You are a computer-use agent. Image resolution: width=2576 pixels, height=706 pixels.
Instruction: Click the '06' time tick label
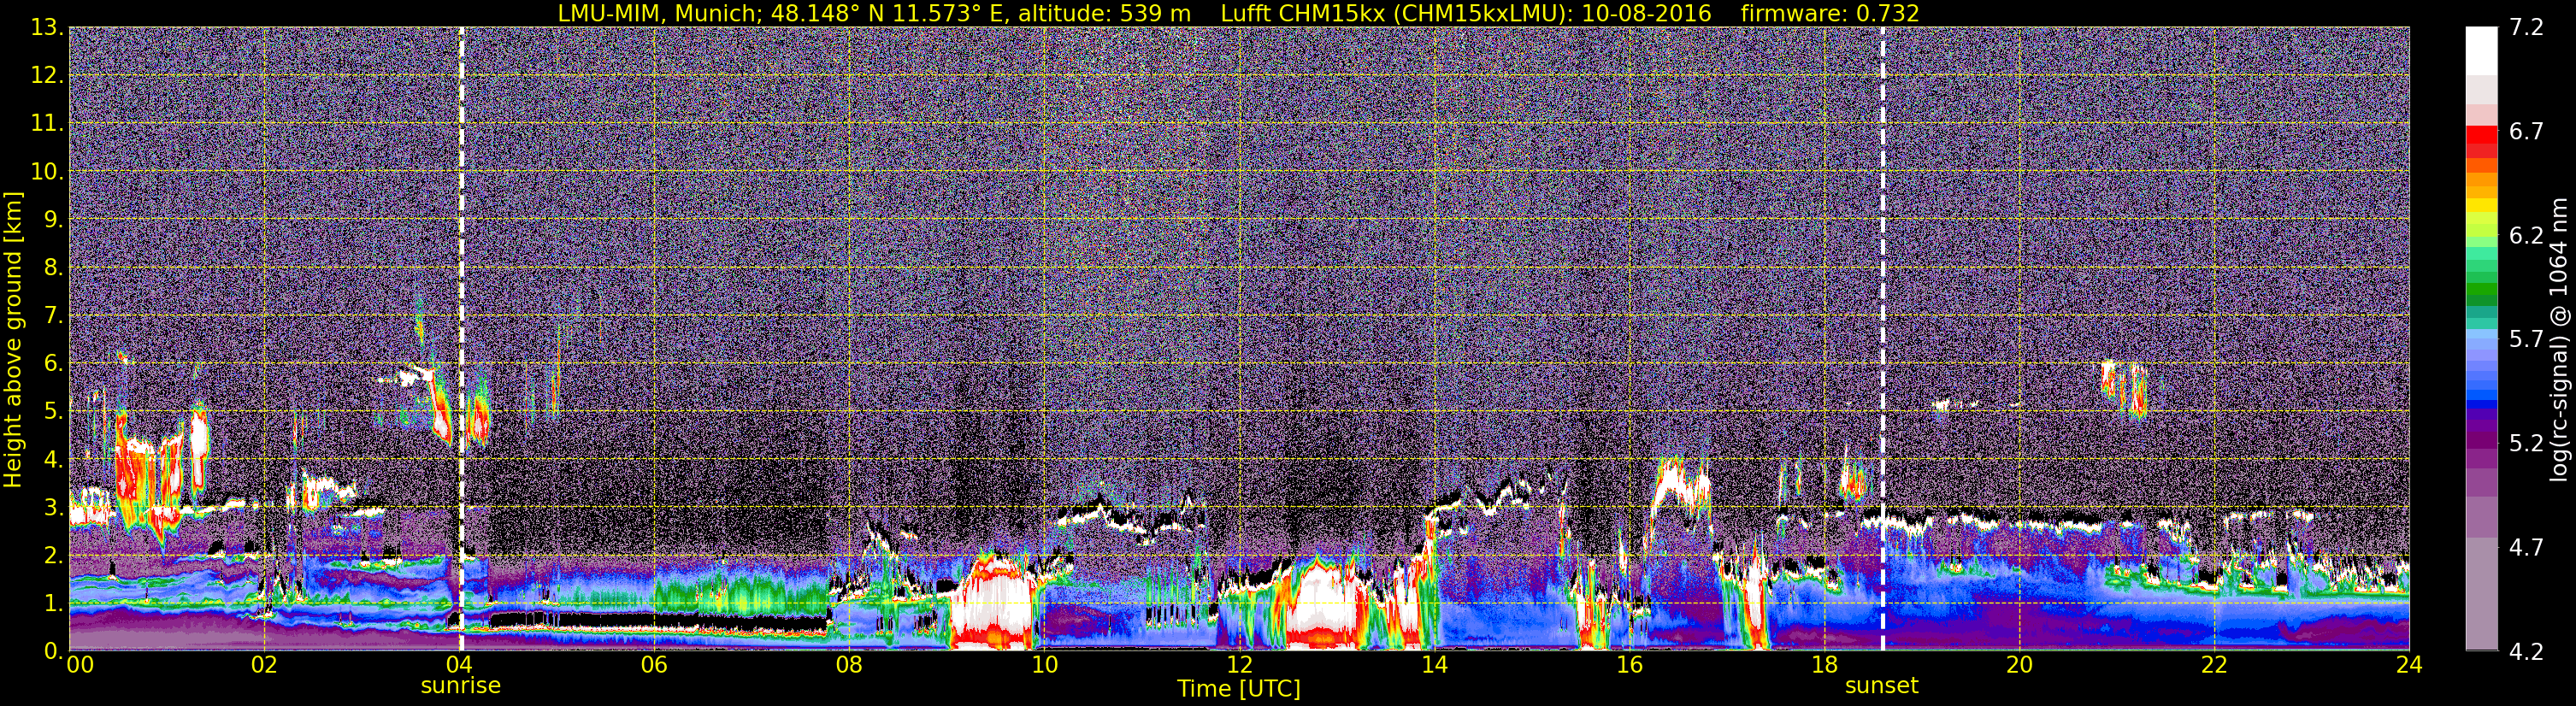[654, 665]
